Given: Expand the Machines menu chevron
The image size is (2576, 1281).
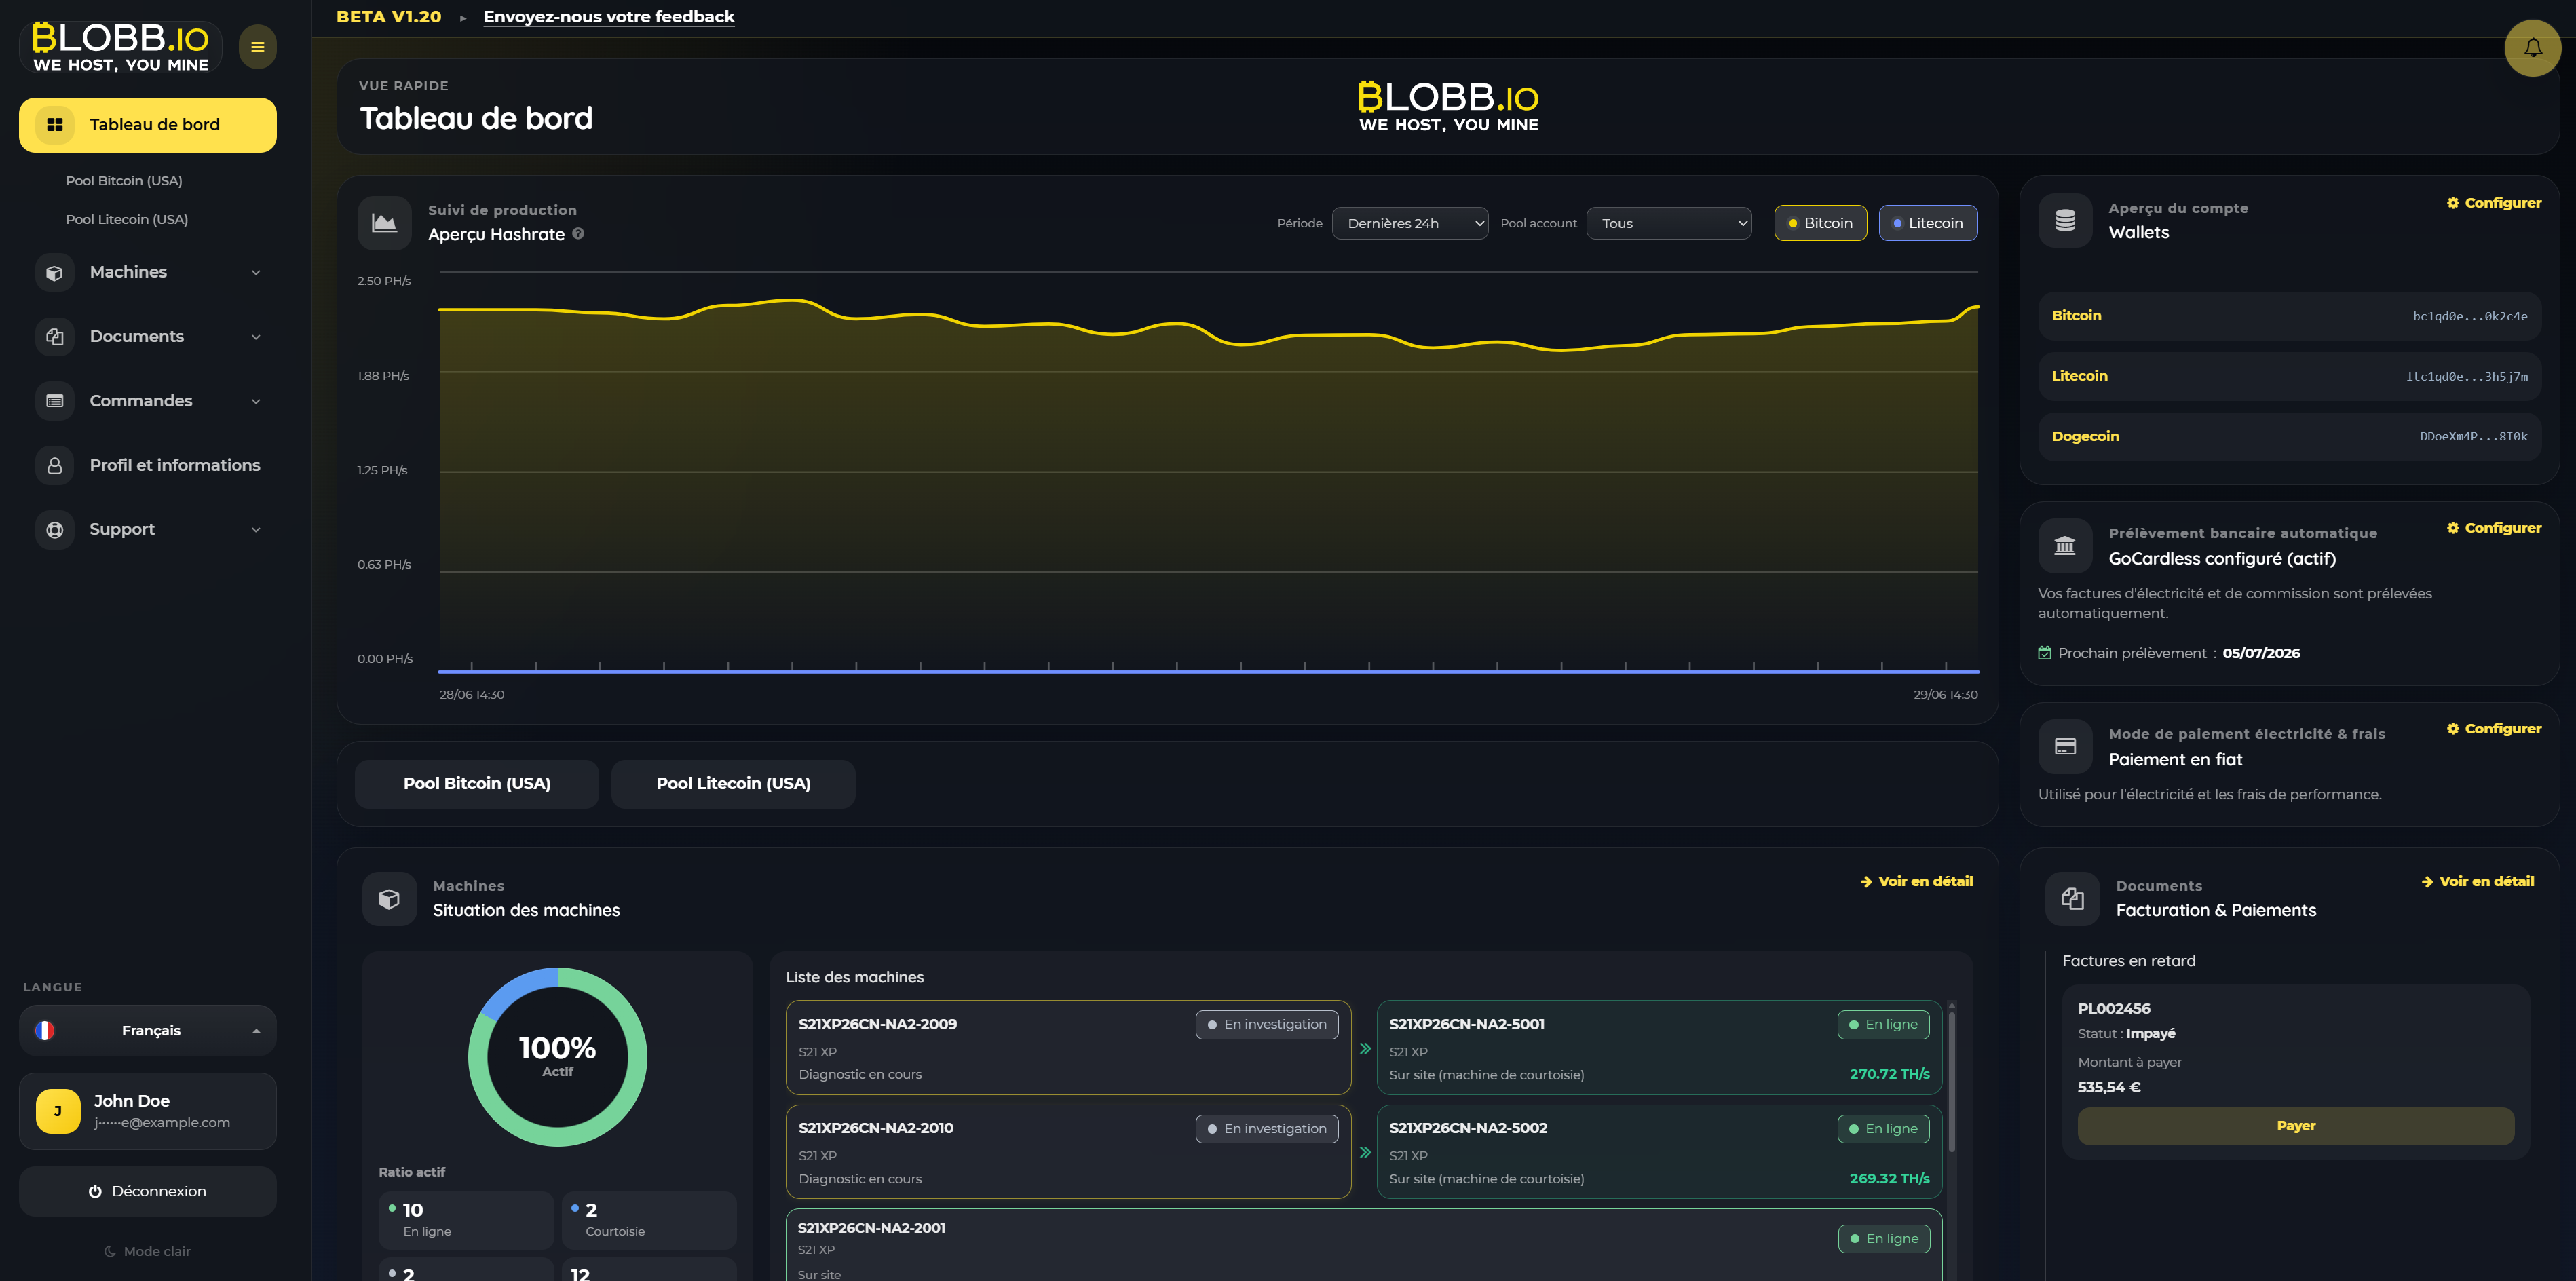Looking at the screenshot, I should (x=256, y=272).
